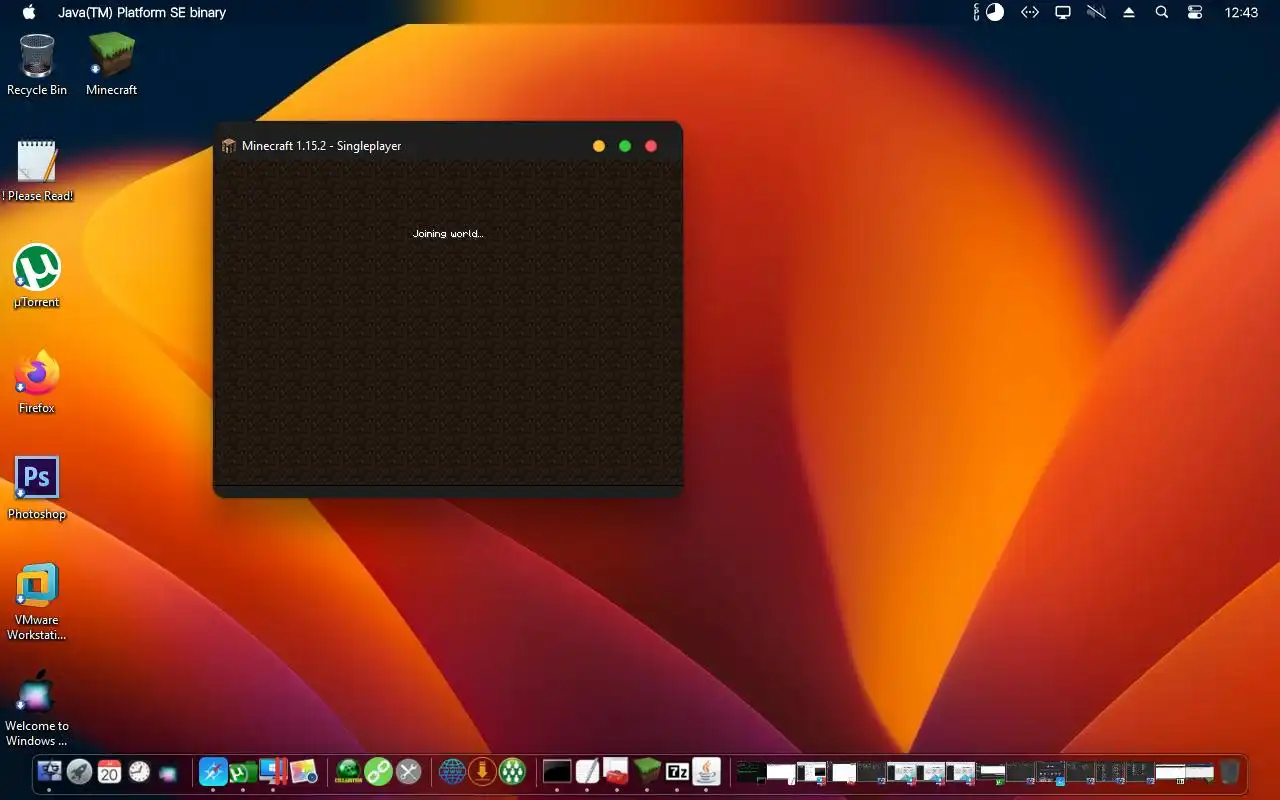Open the '! Please Read!' notepad file

click(x=37, y=170)
